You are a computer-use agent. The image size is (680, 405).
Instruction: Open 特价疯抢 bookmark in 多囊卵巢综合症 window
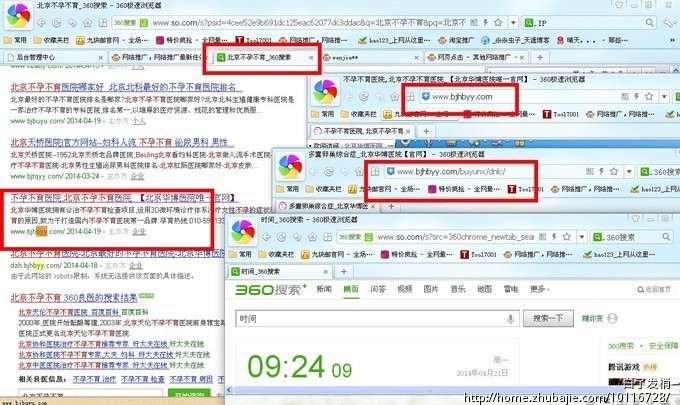[x=464, y=189]
